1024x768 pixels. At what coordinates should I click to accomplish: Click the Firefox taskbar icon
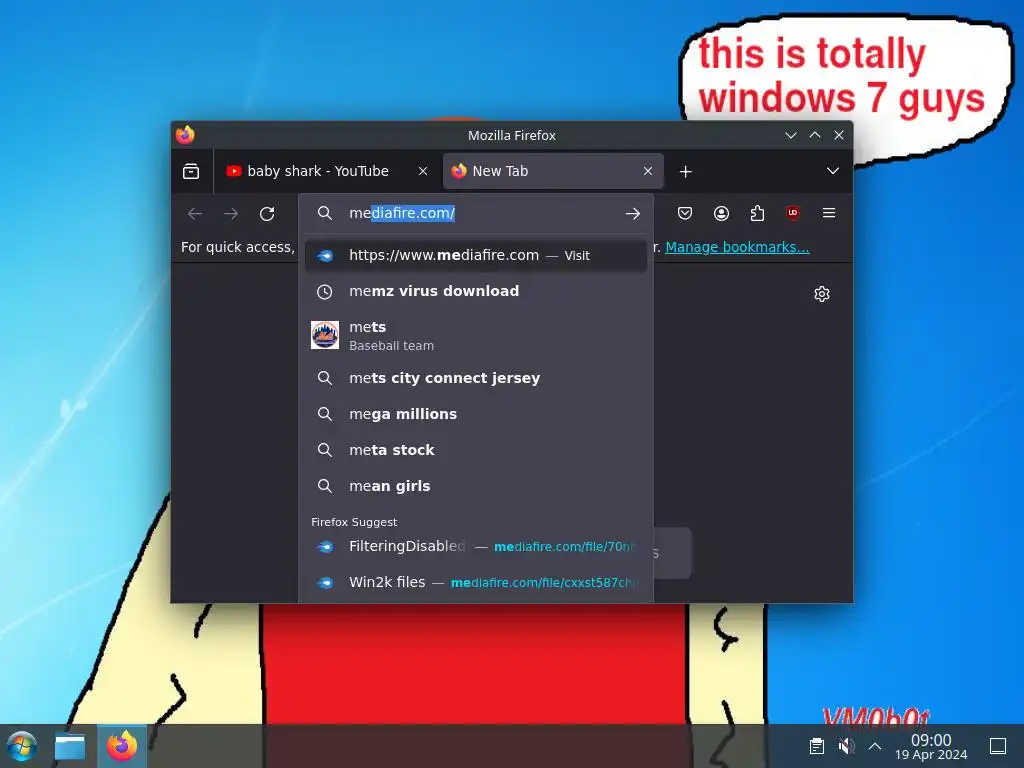[x=122, y=746]
